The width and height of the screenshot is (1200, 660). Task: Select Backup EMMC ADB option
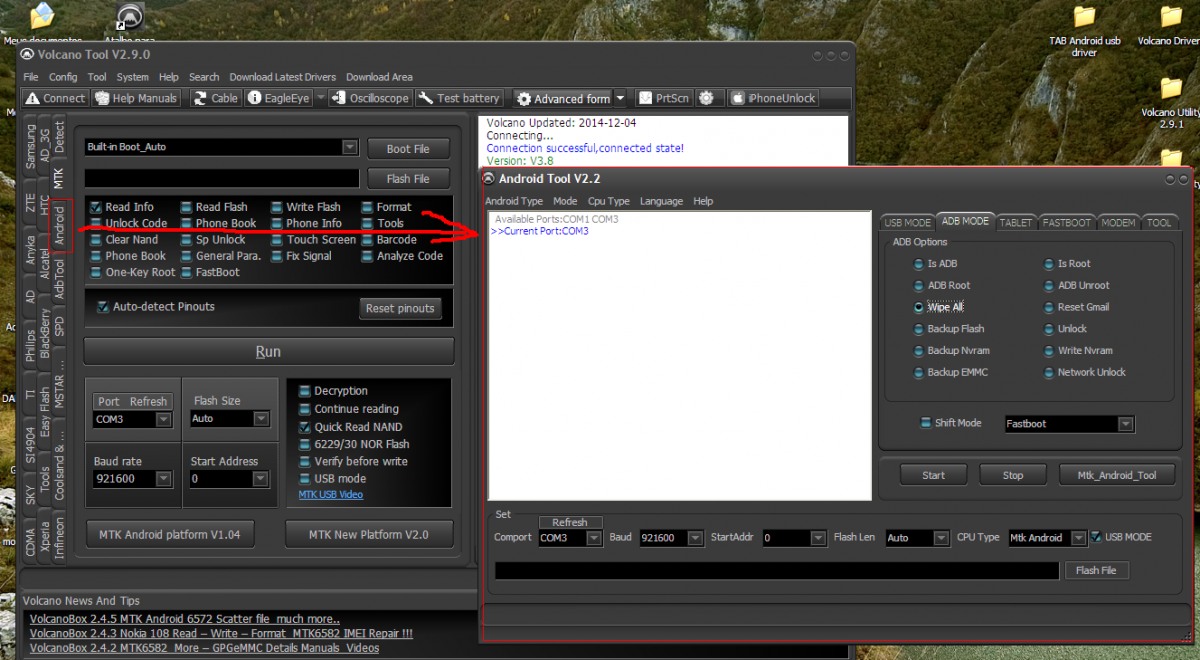950,372
